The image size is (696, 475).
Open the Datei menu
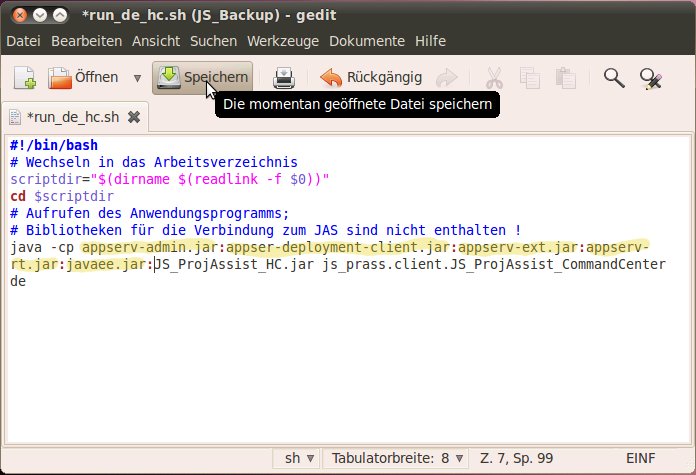[24, 41]
